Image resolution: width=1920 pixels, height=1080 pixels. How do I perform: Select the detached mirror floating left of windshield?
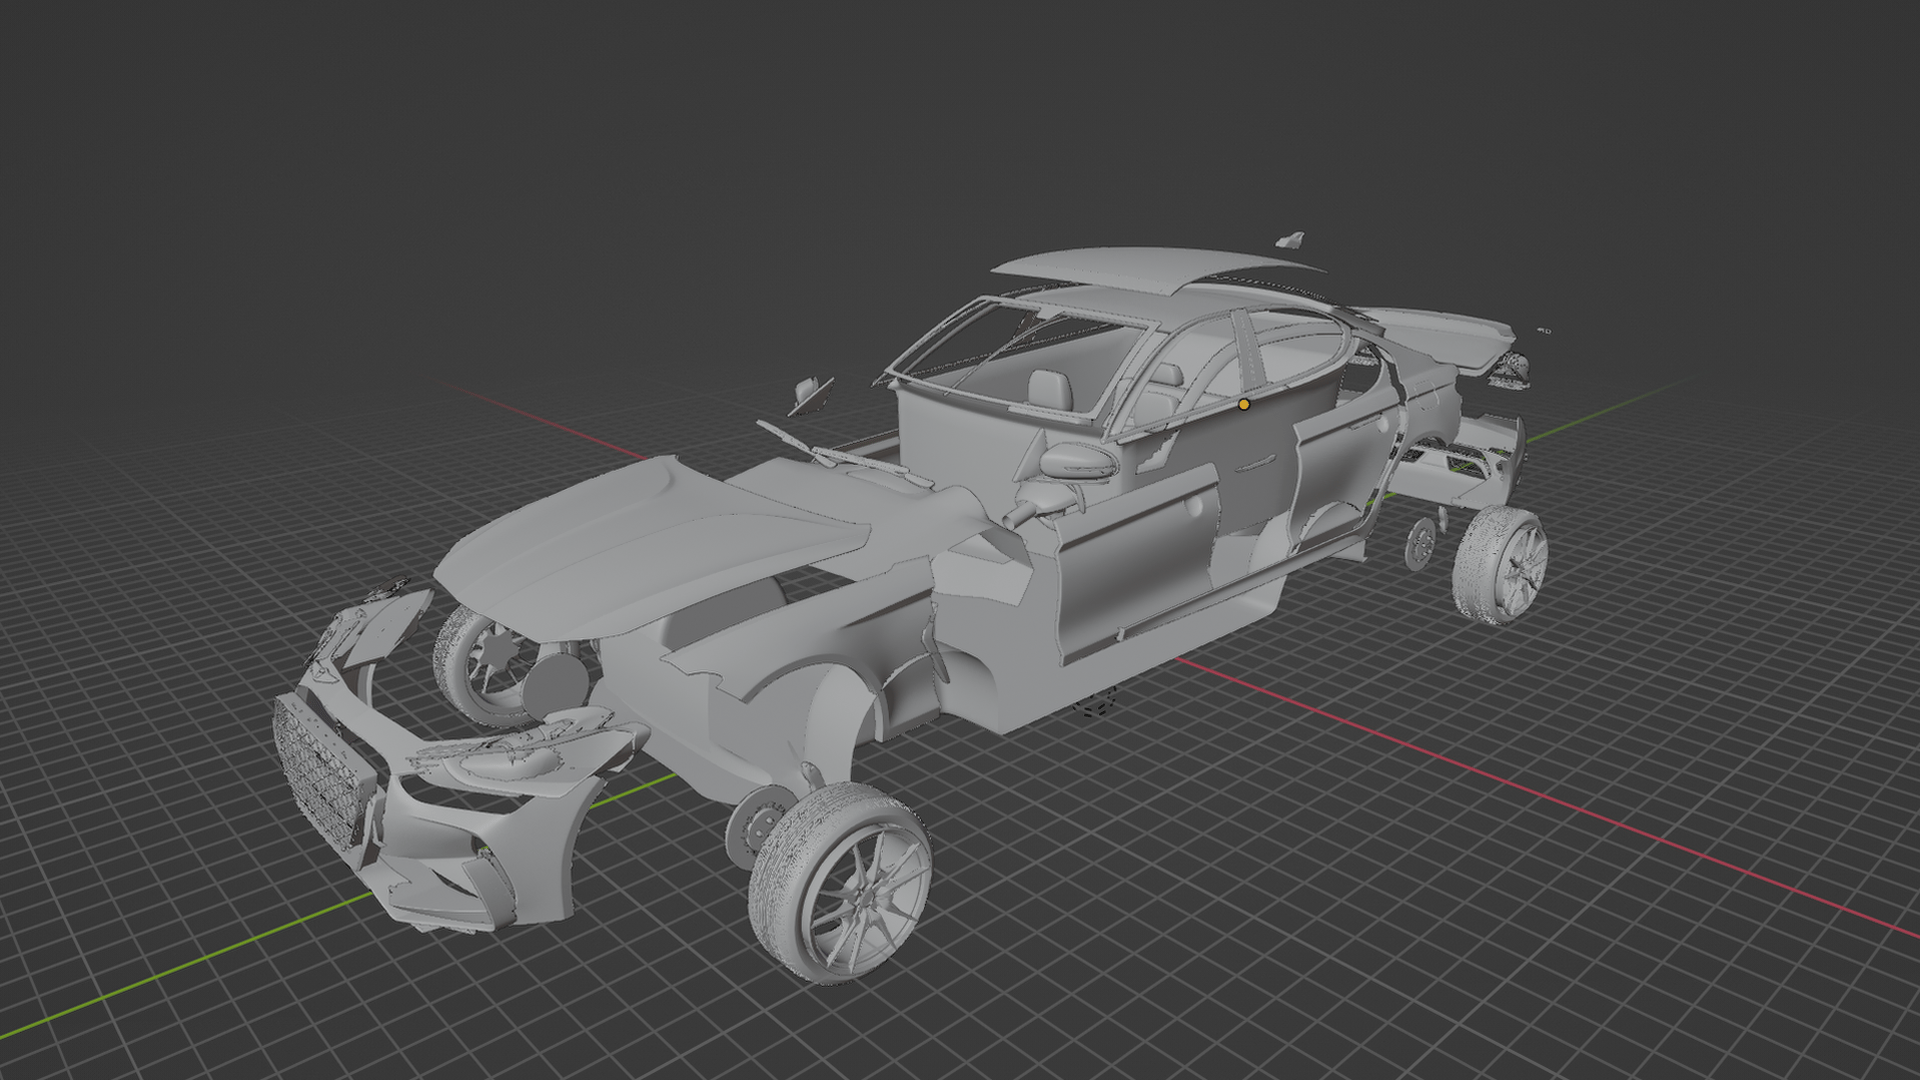coord(810,395)
